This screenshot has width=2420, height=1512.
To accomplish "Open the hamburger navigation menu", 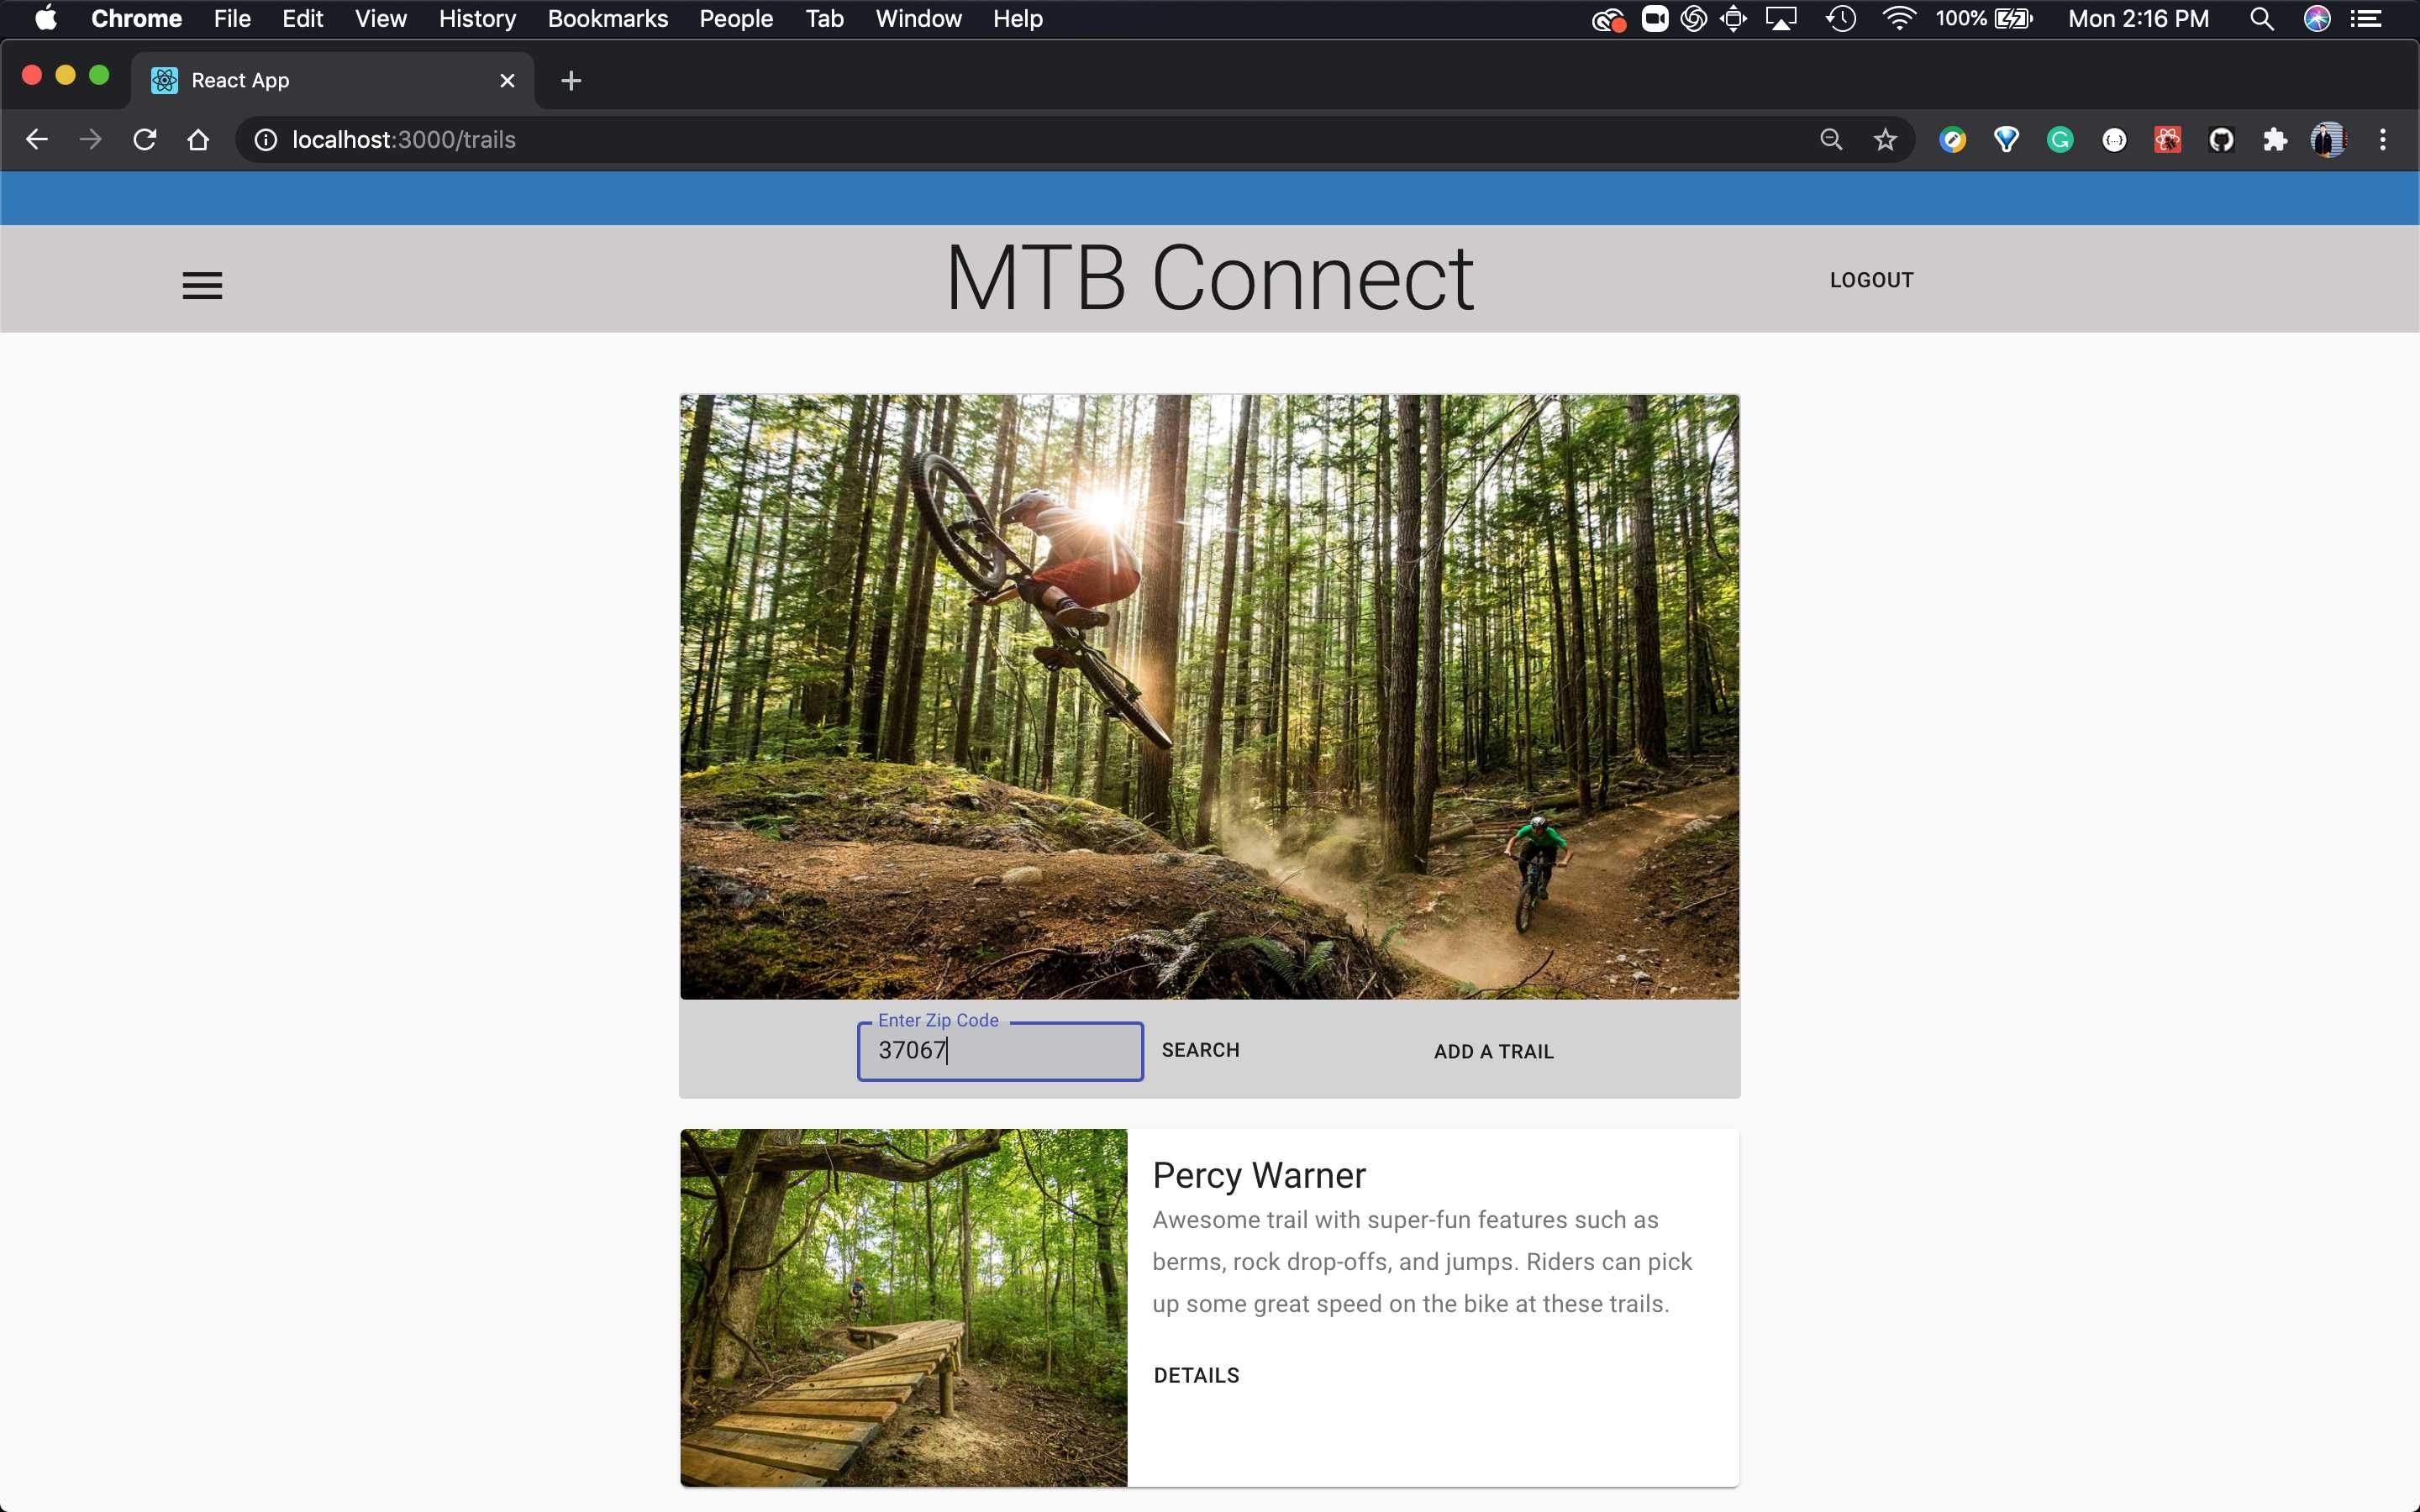I will [x=202, y=286].
